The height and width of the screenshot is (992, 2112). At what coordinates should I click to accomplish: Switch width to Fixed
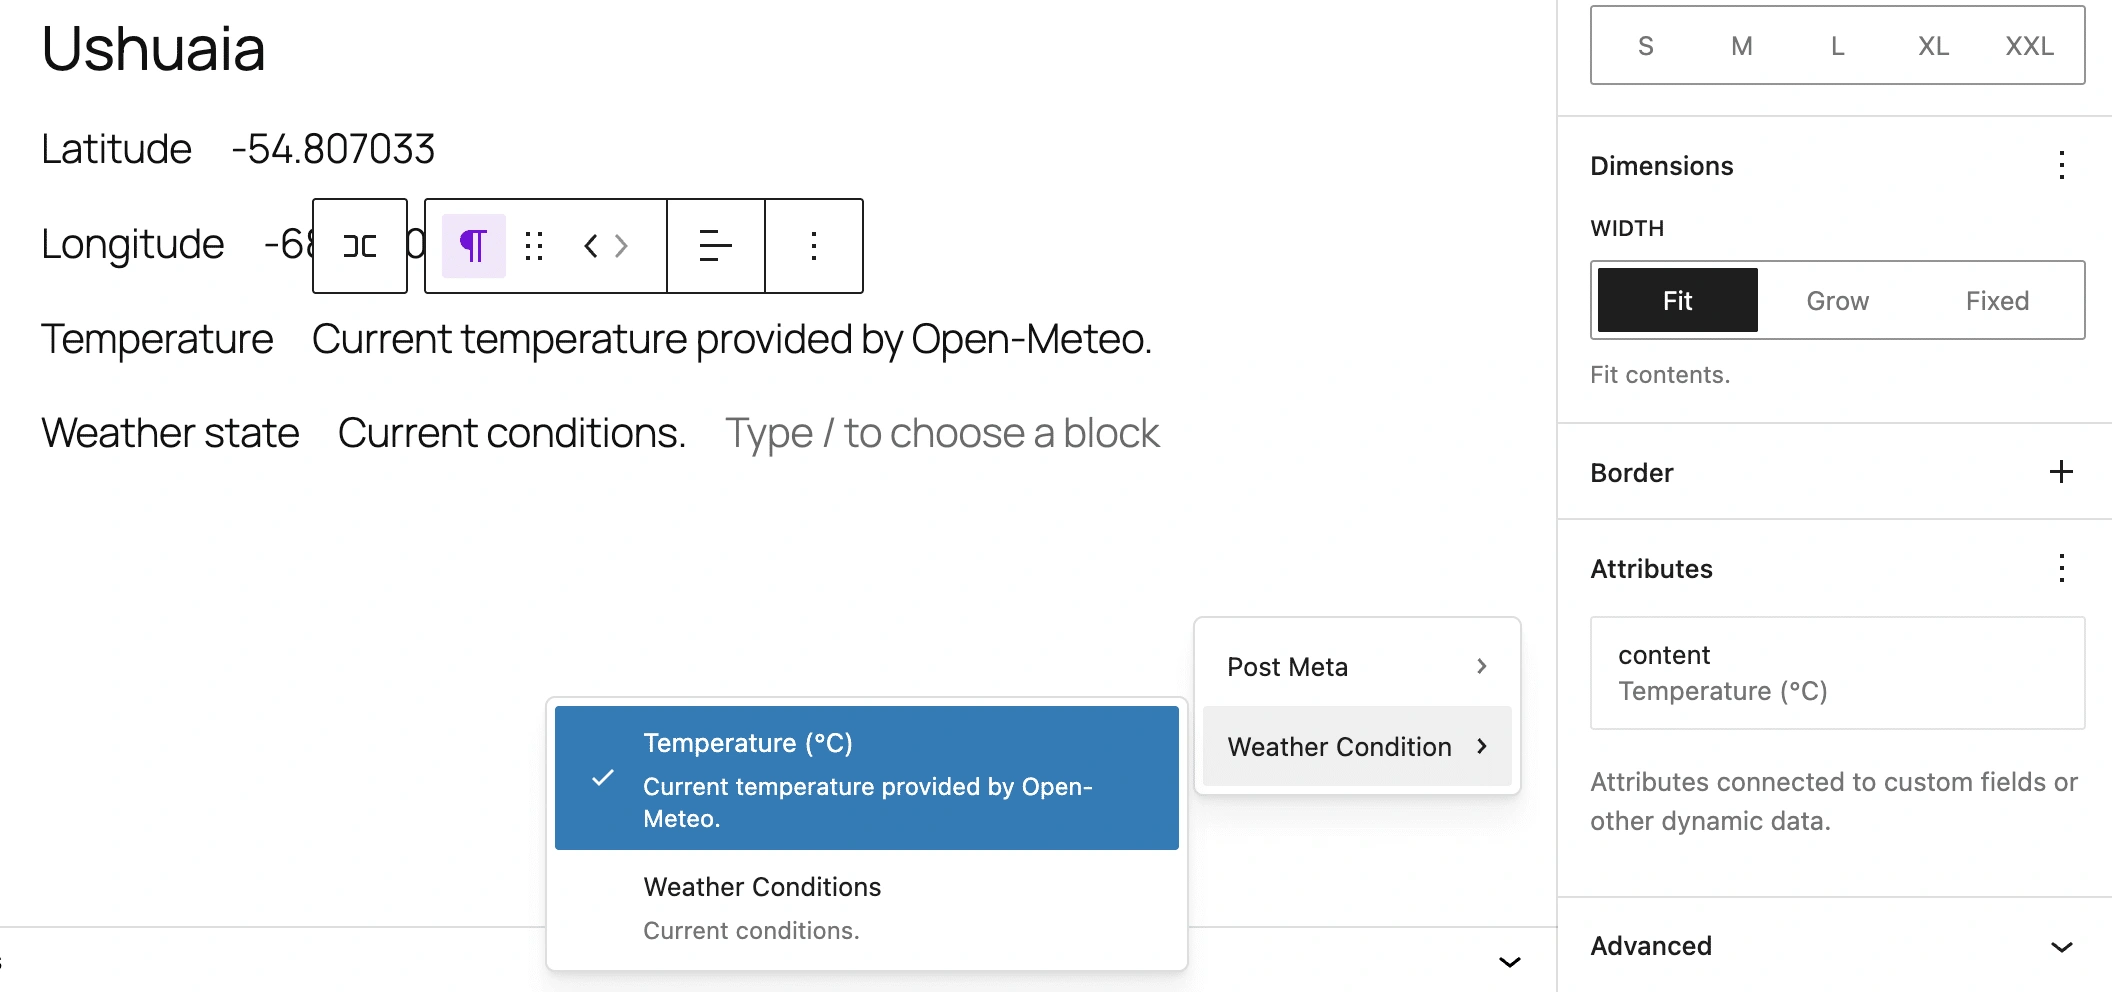tap(1997, 300)
